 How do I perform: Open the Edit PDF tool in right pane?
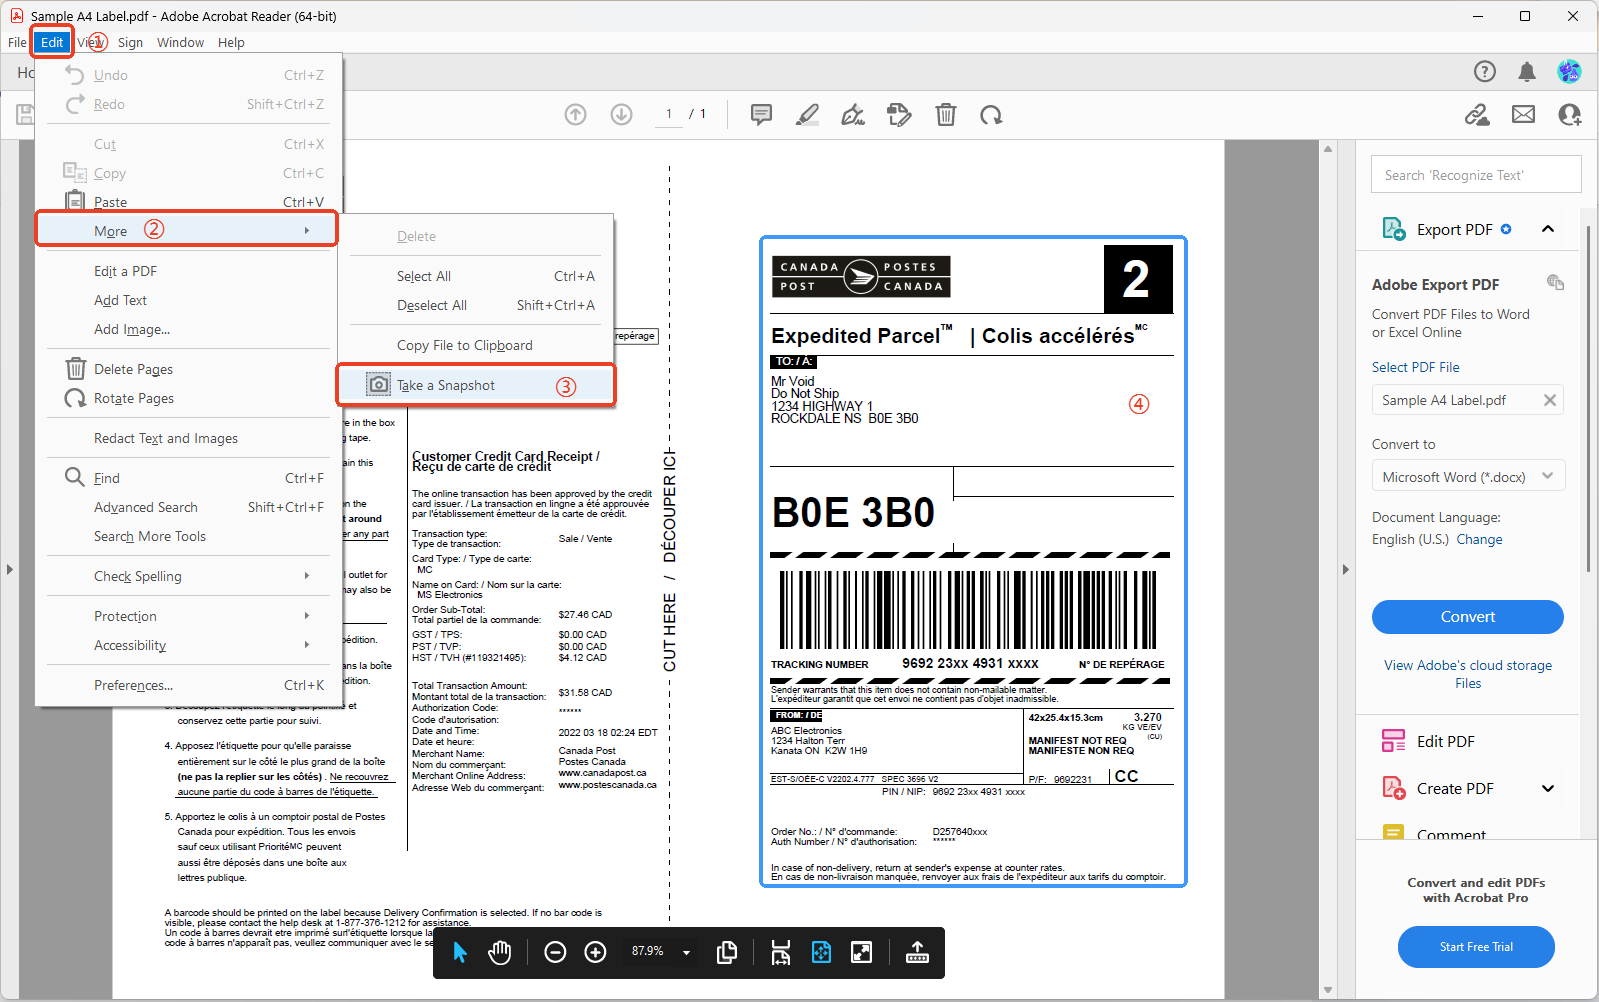(1445, 741)
